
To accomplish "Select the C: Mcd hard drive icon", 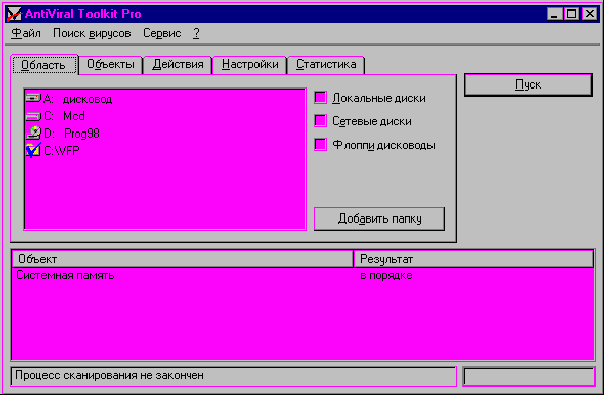I will pos(33,116).
